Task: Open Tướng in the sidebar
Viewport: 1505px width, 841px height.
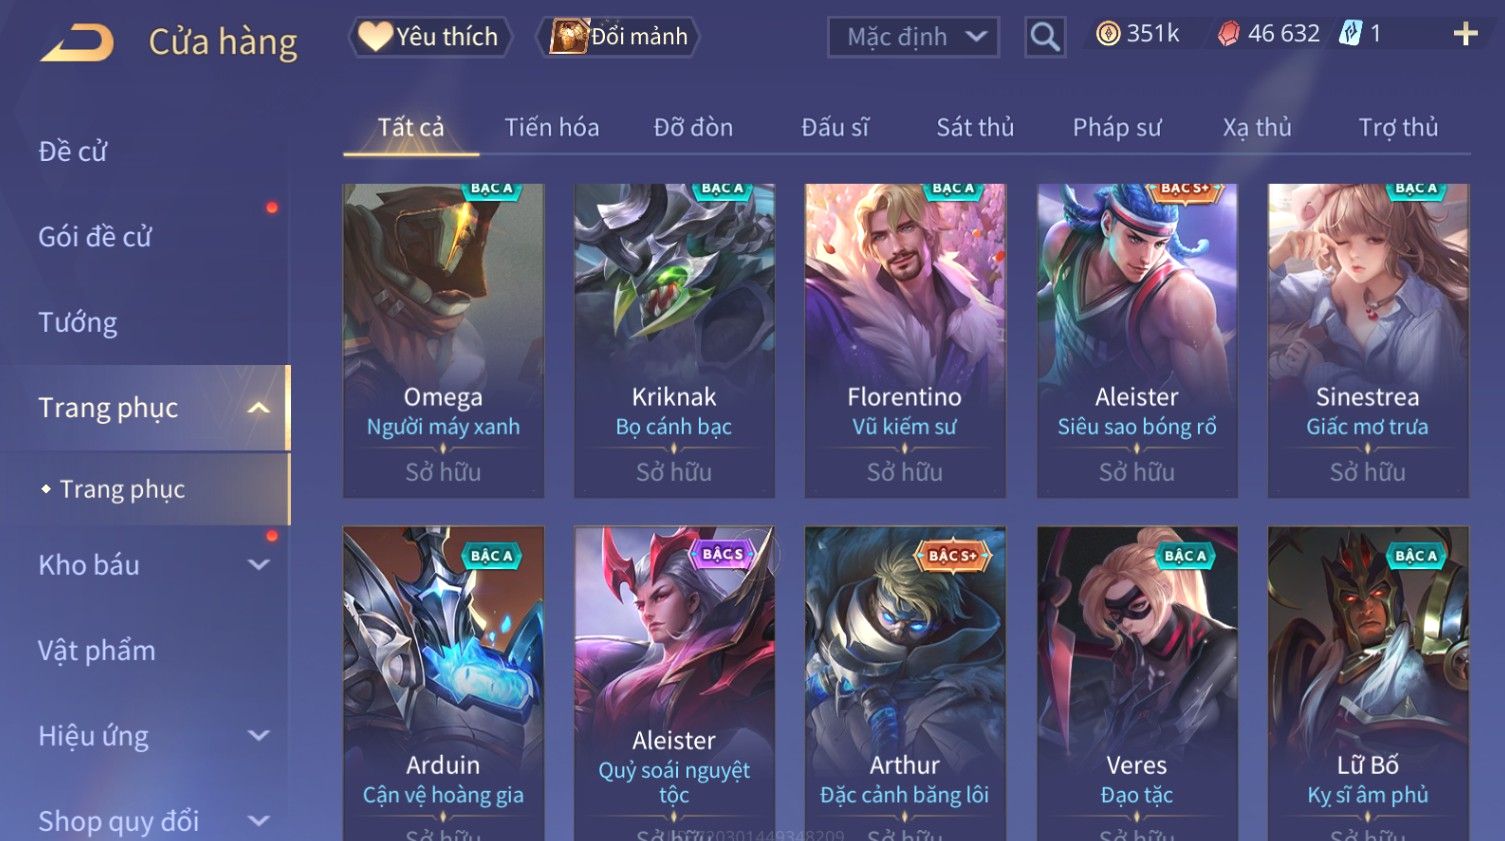Action: (x=78, y=323)
